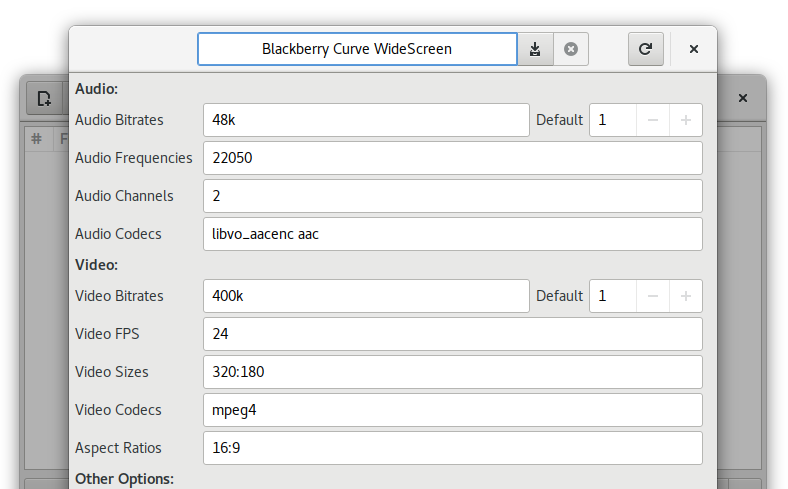
Task: Click the Audio Frequencies field showing 22050
Action: [x=453, y=158]
